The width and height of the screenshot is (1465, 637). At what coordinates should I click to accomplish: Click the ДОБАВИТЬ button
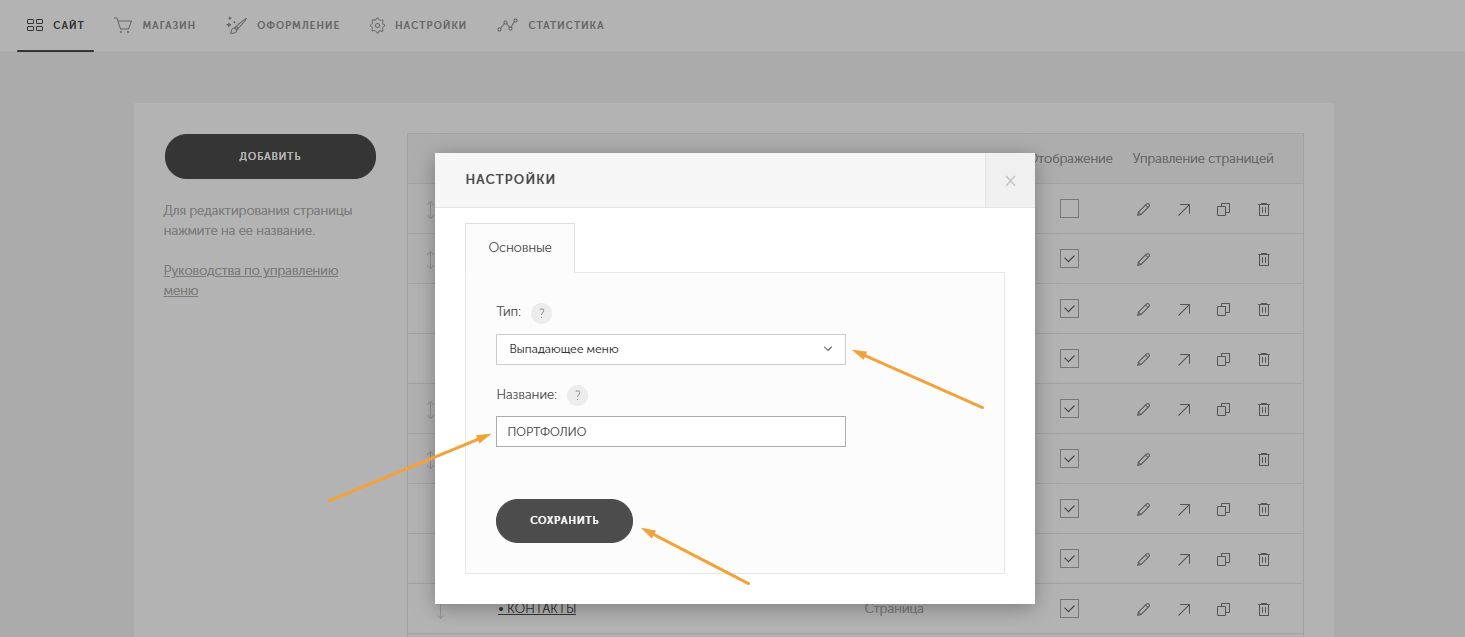click(270, 157)
